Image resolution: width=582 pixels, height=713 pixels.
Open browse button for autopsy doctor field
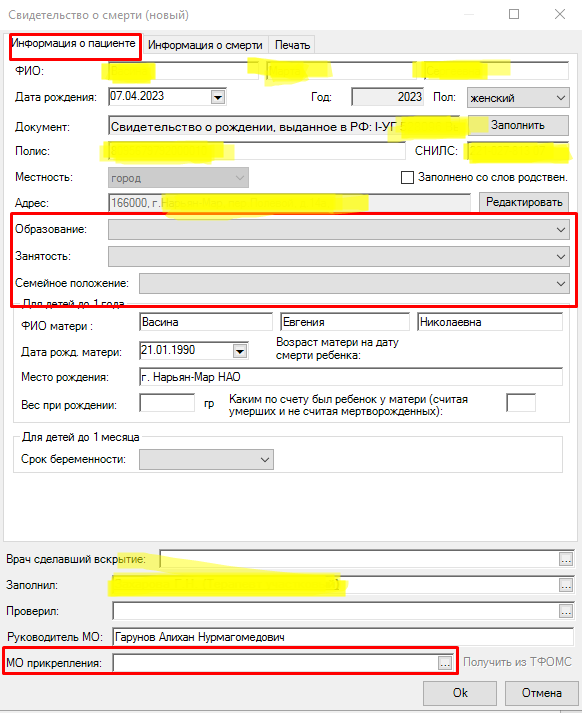[566, 559]
